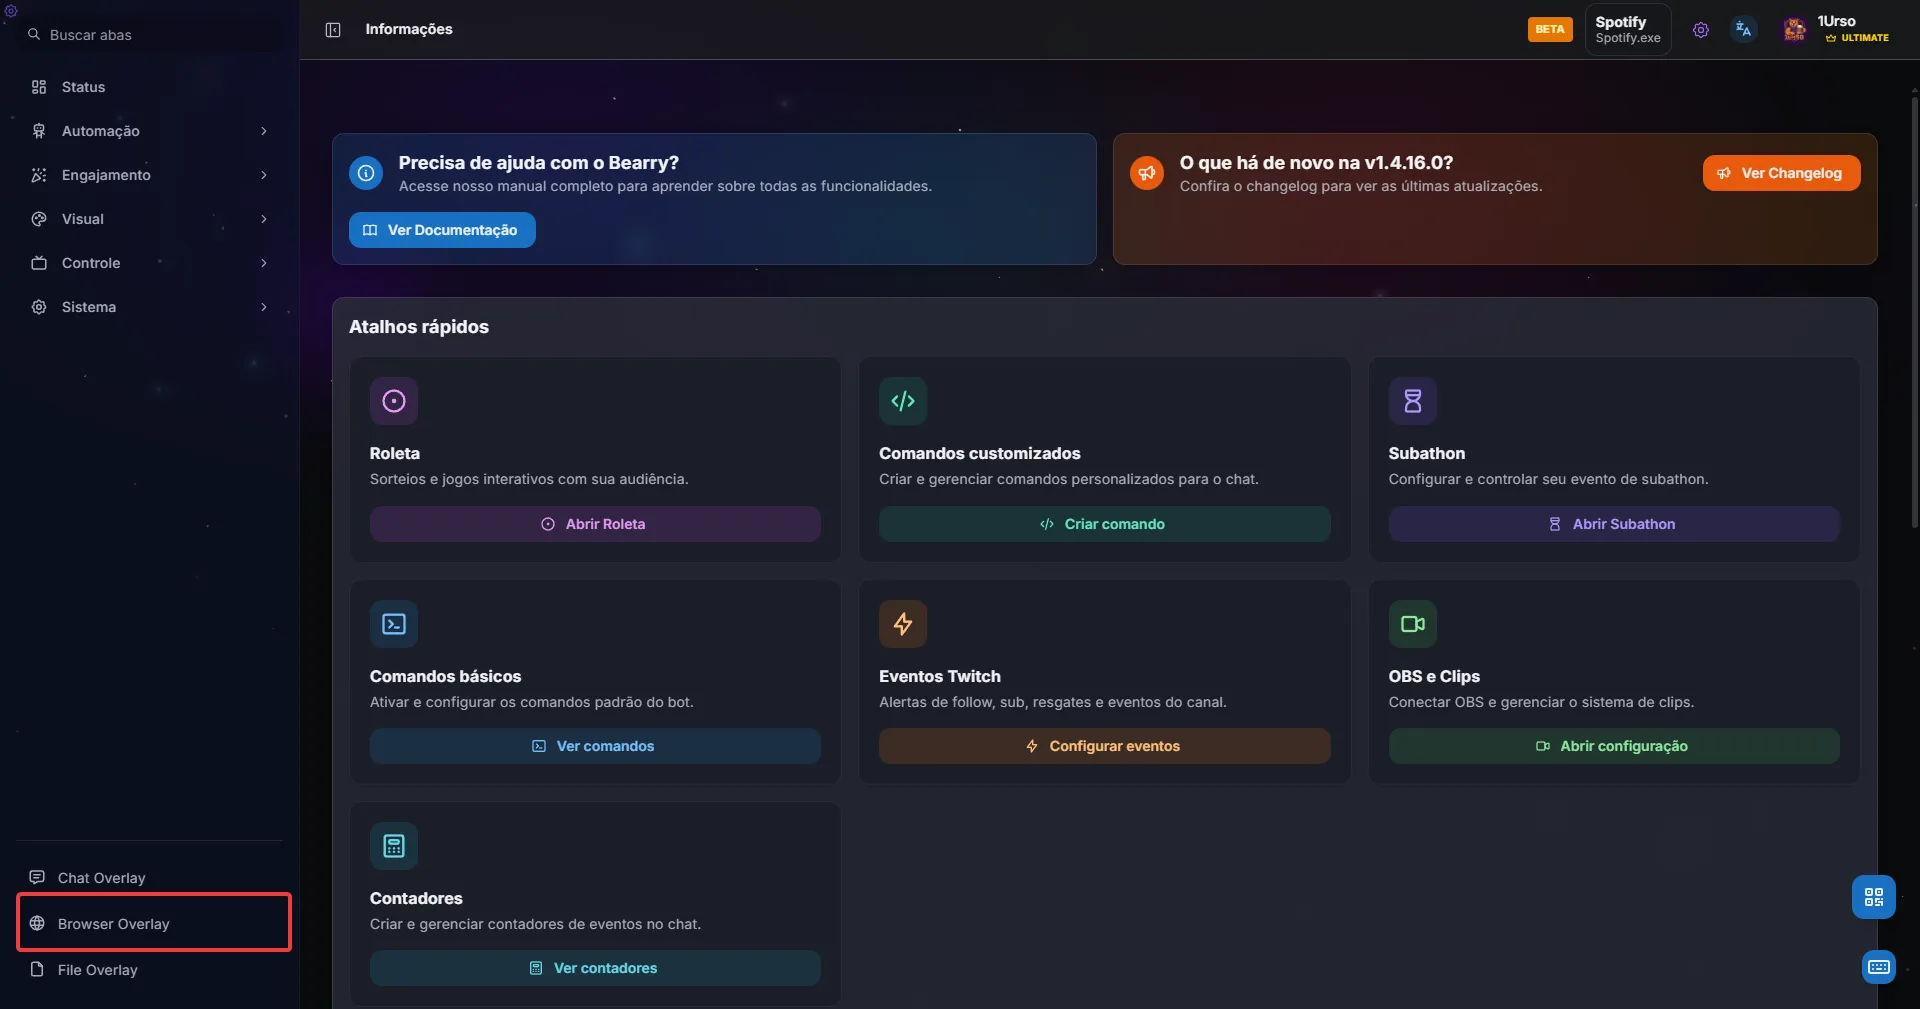Select the Comandos customizados code icon
The image size is (1920, 1009).
(x=902, y=400)
